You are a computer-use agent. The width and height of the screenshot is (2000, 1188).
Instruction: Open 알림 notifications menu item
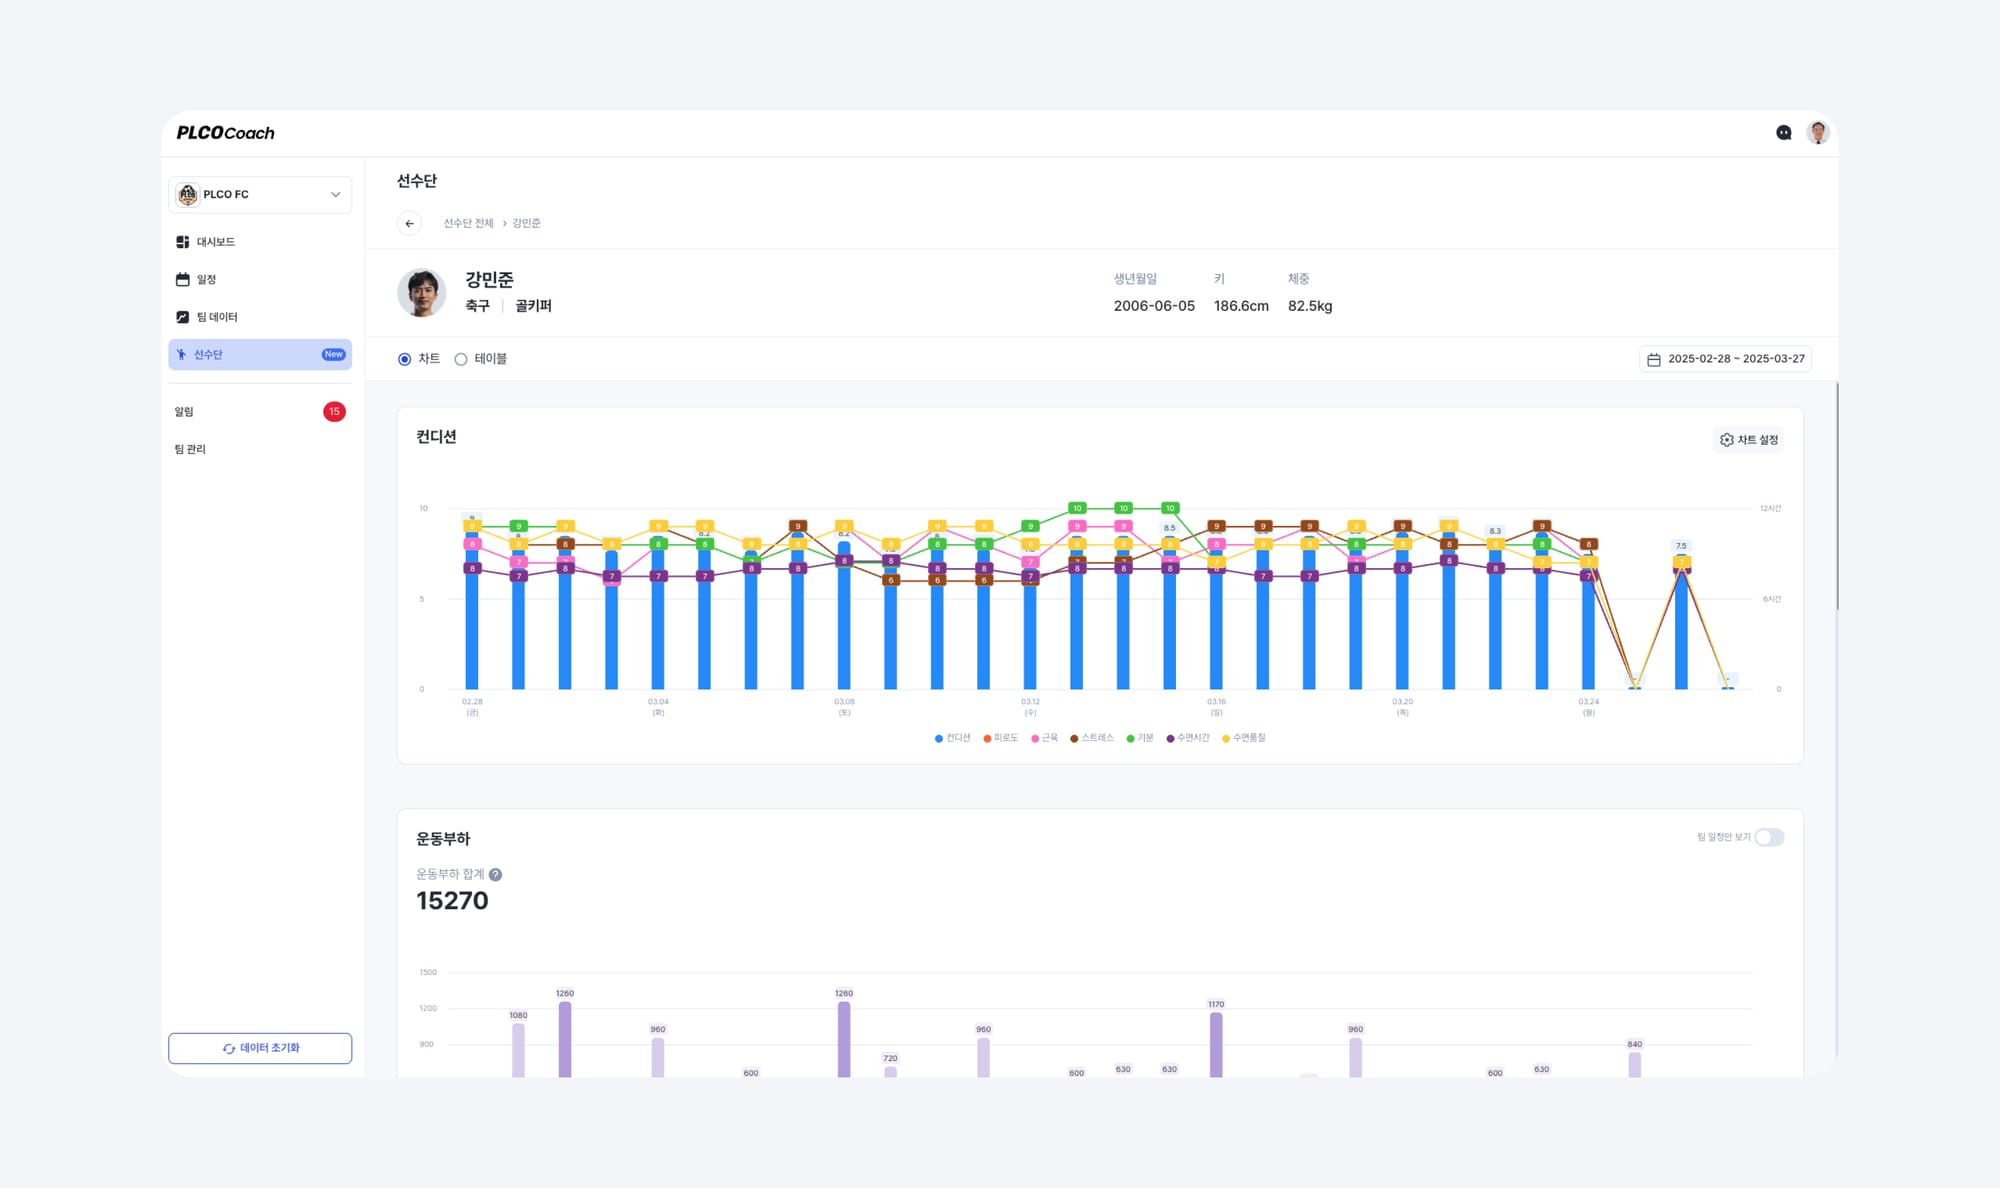pos(184,412)
